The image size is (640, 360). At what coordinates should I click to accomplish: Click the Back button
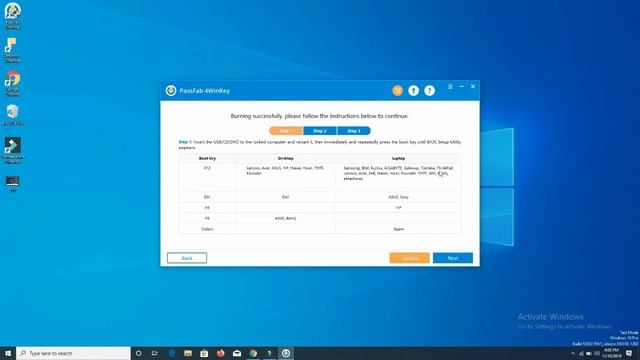click(x=187, y=258)
